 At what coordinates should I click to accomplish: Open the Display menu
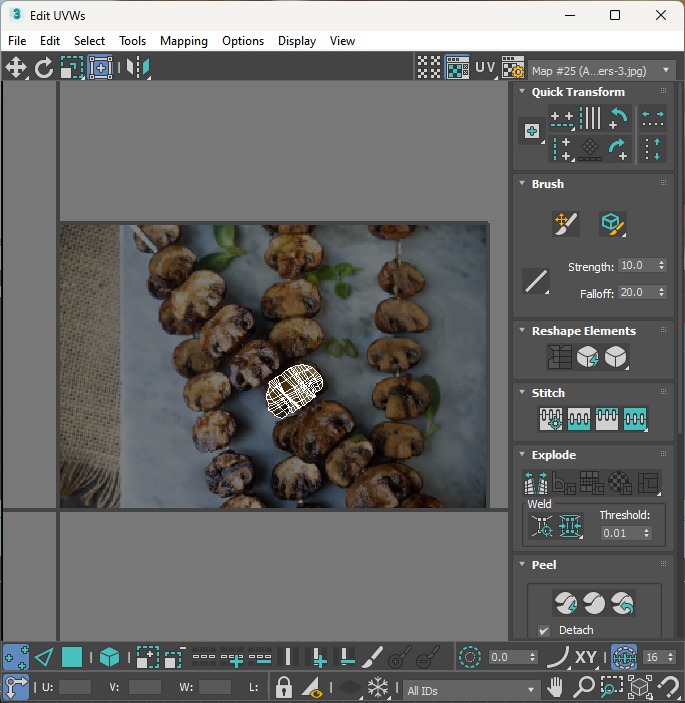297,41
